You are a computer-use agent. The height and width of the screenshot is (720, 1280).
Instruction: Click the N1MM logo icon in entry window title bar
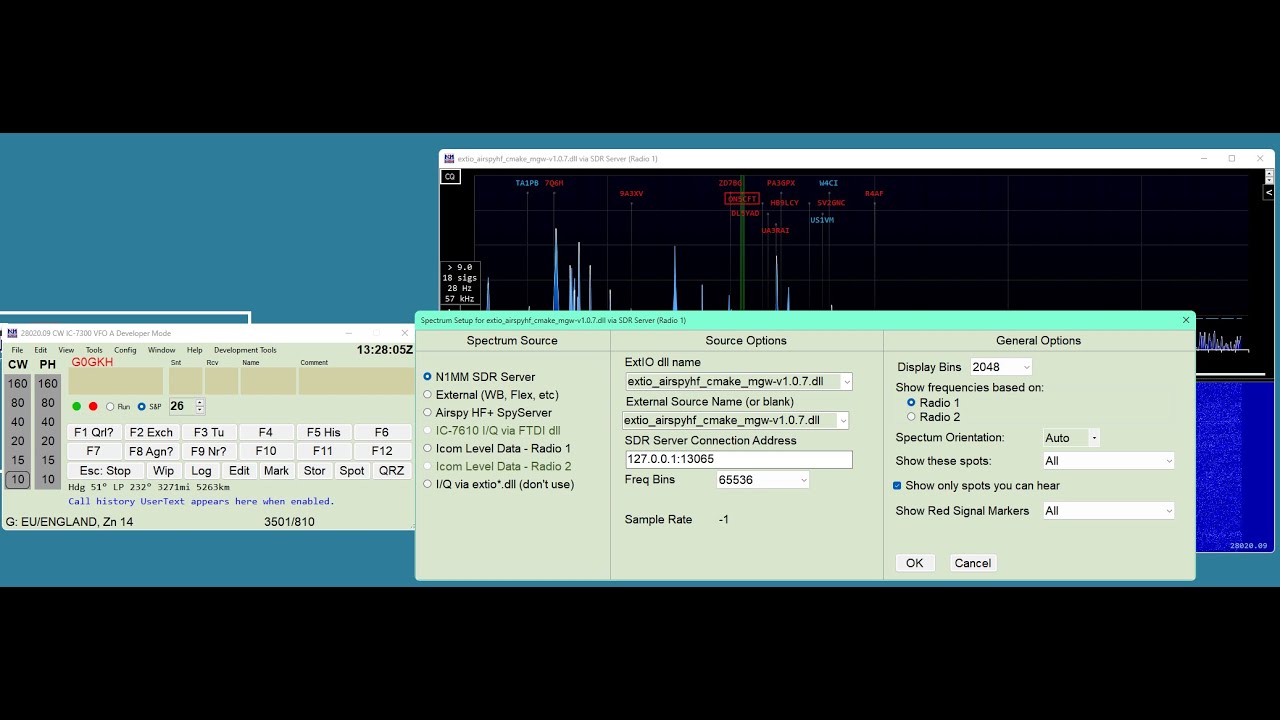(x=12, y=333)
